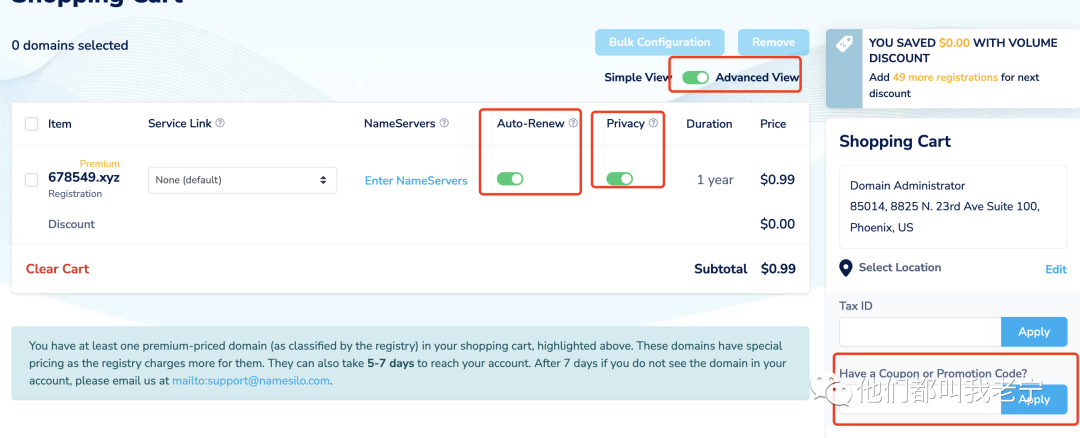Screen dimensions: 1080x438
Task: Open the Service Link None (default) dropdown
Action: pos(242,180)
